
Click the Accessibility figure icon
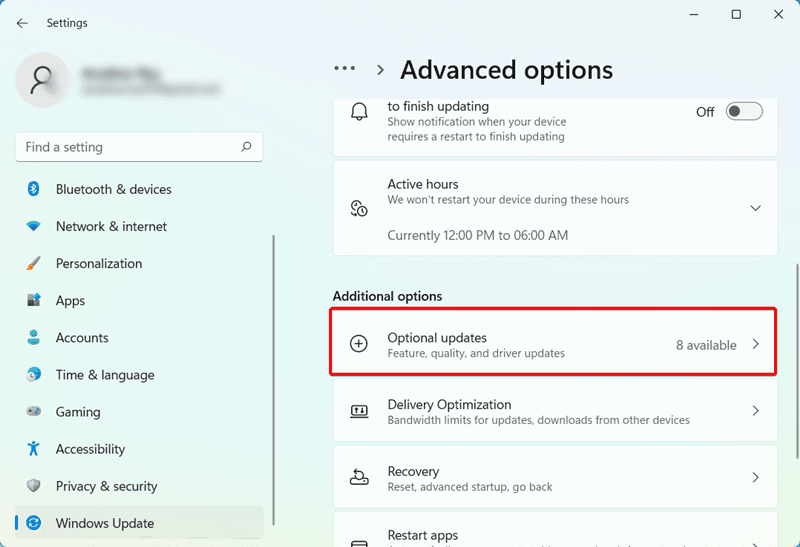click(34, 449)
